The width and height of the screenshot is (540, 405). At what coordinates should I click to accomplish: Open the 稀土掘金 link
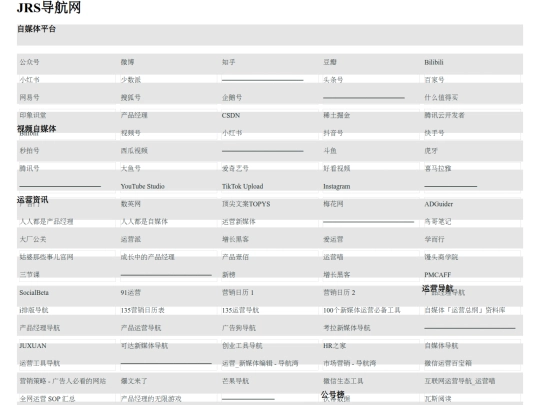click(x=336, y=115)
